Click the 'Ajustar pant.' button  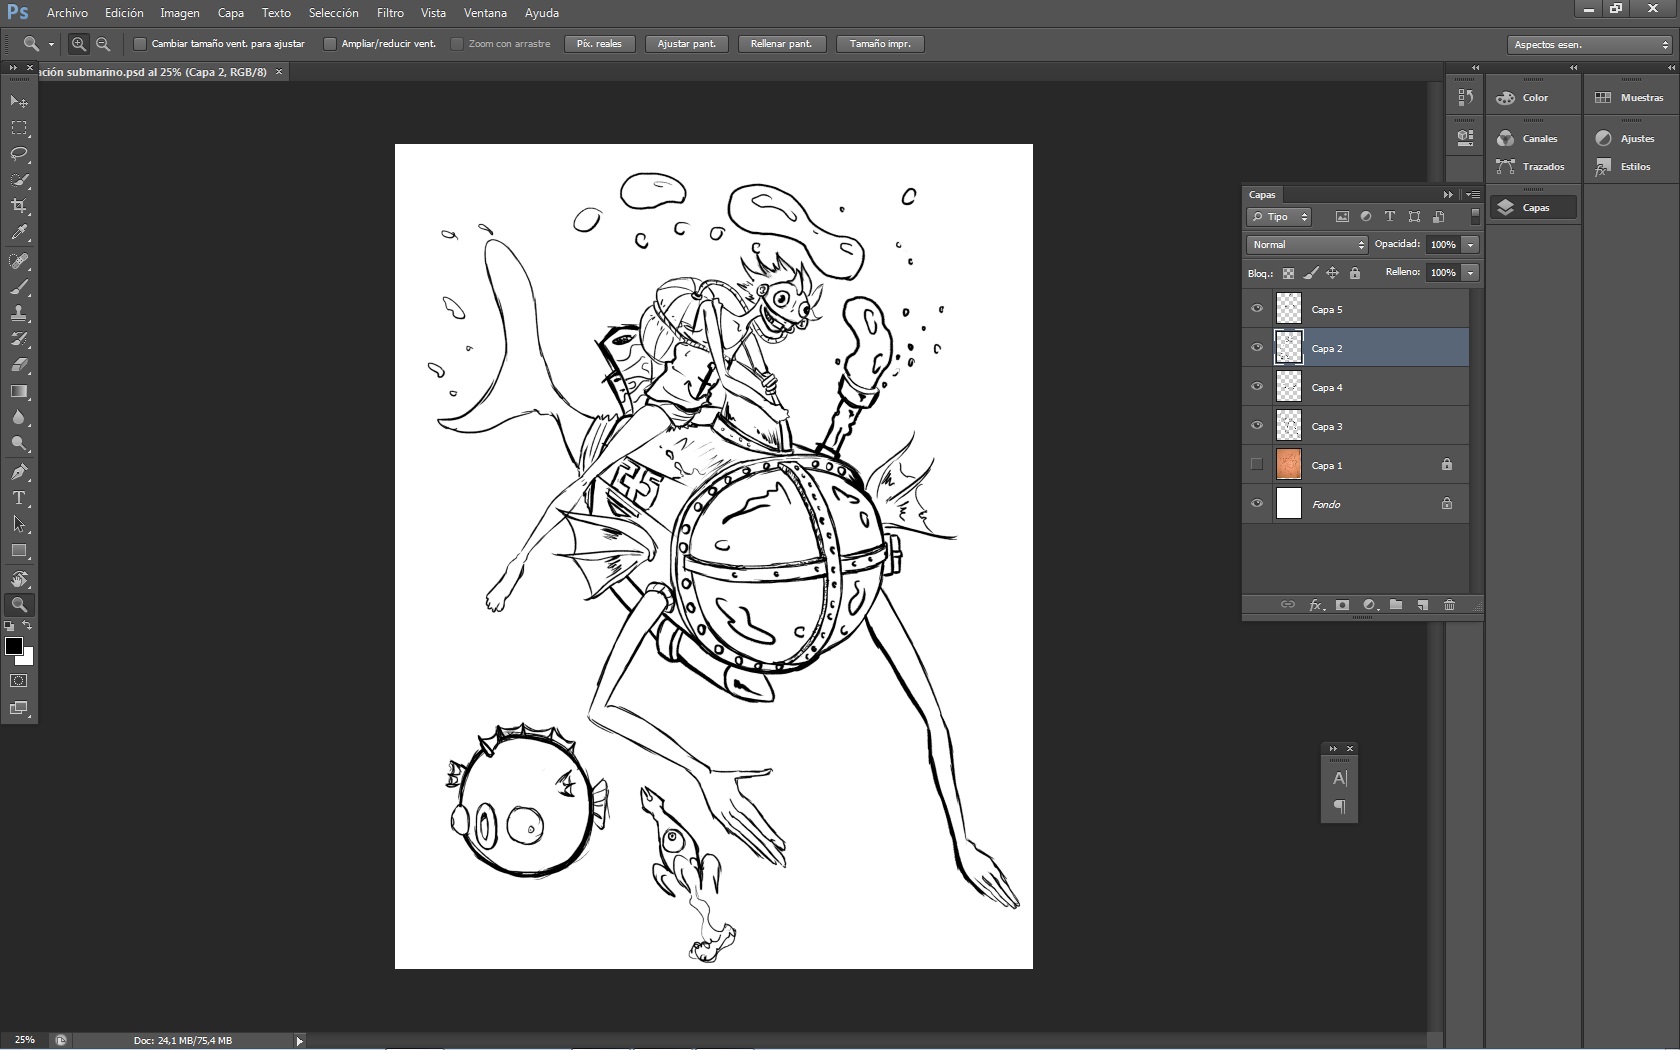686,44
